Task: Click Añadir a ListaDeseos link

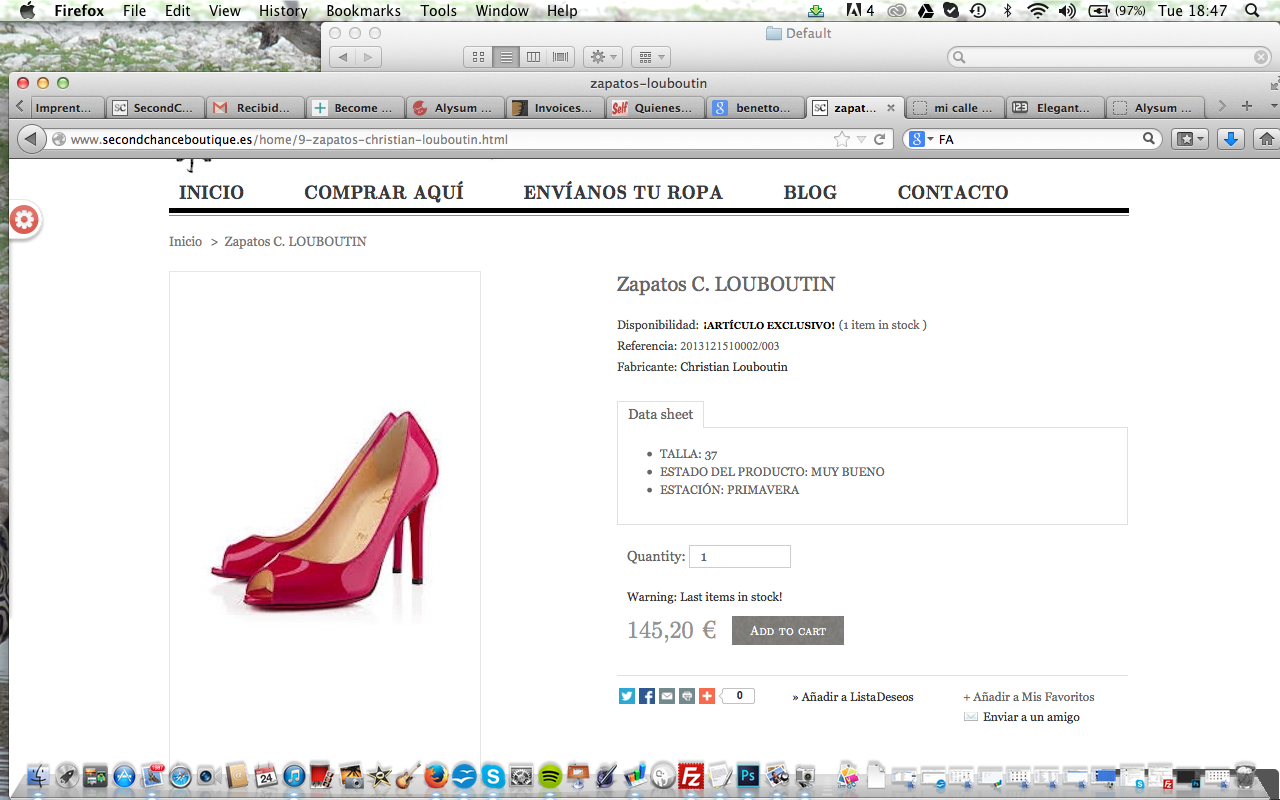Action: pyautogui.click(x=853, y=697)
